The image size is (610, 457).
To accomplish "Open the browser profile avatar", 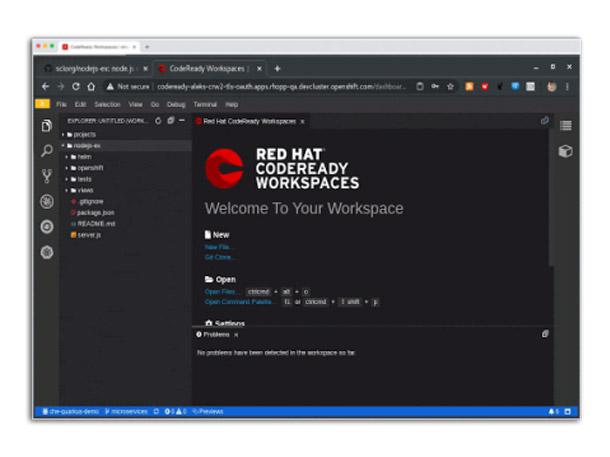I will tap(552, 86).
